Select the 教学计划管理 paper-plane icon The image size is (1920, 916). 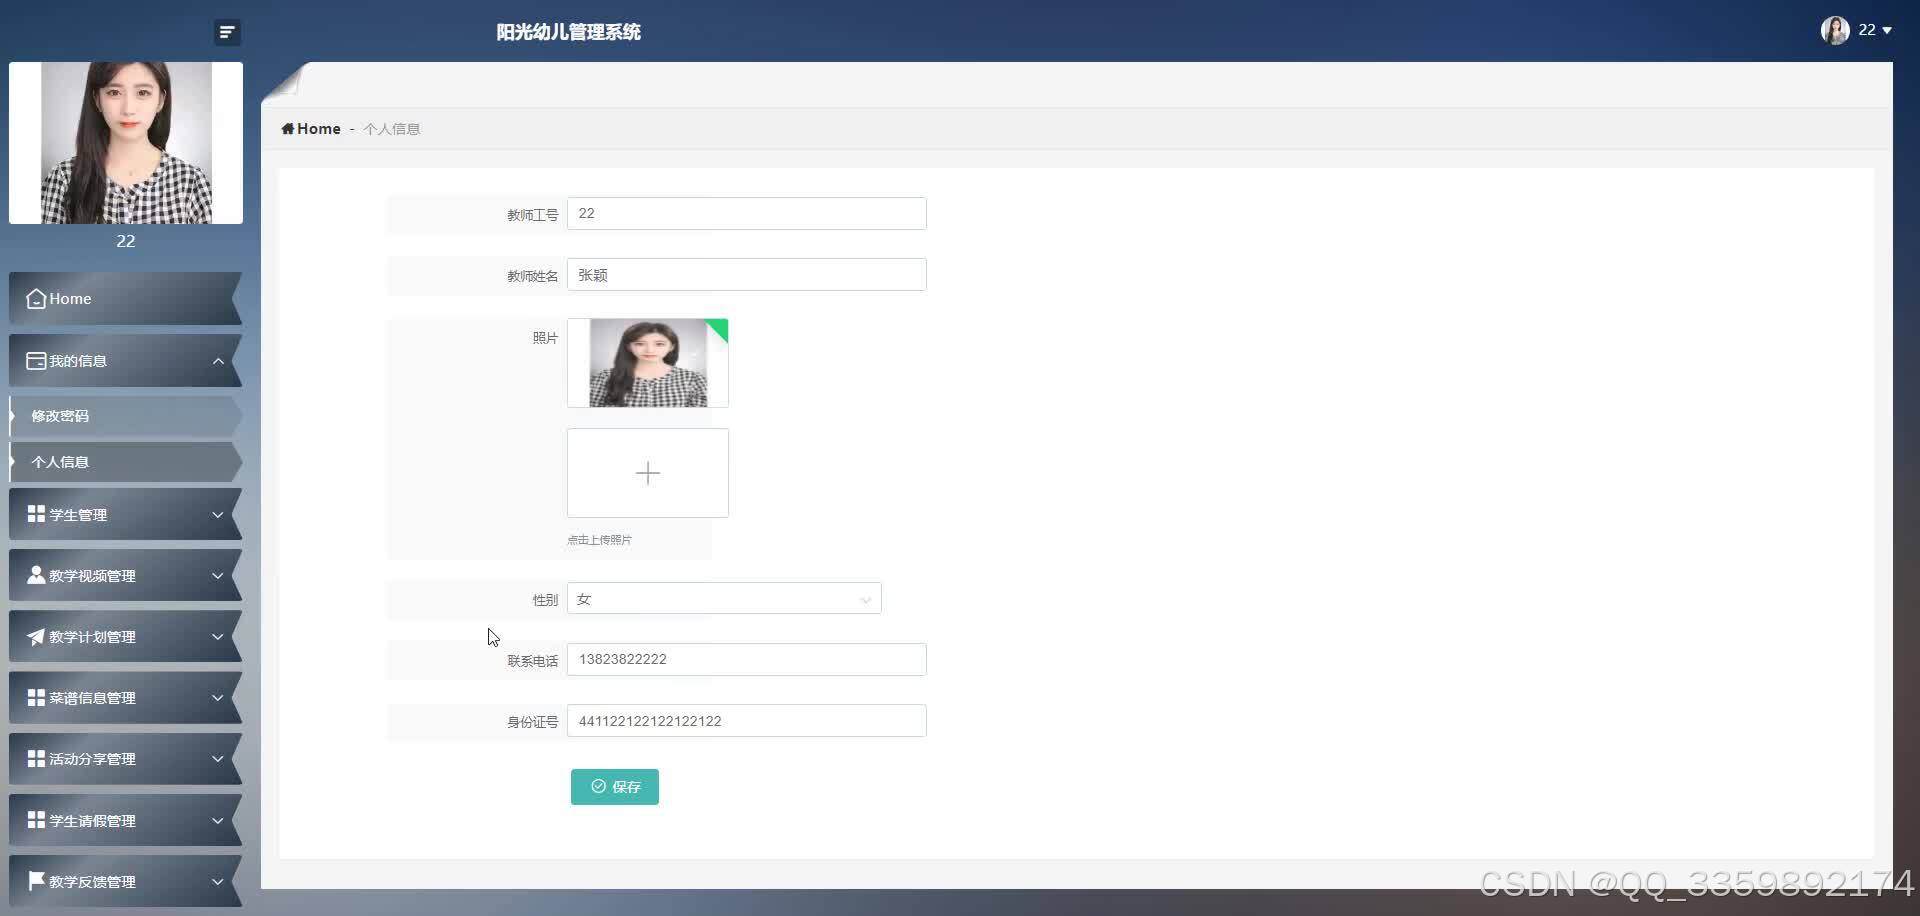(35, 636)
